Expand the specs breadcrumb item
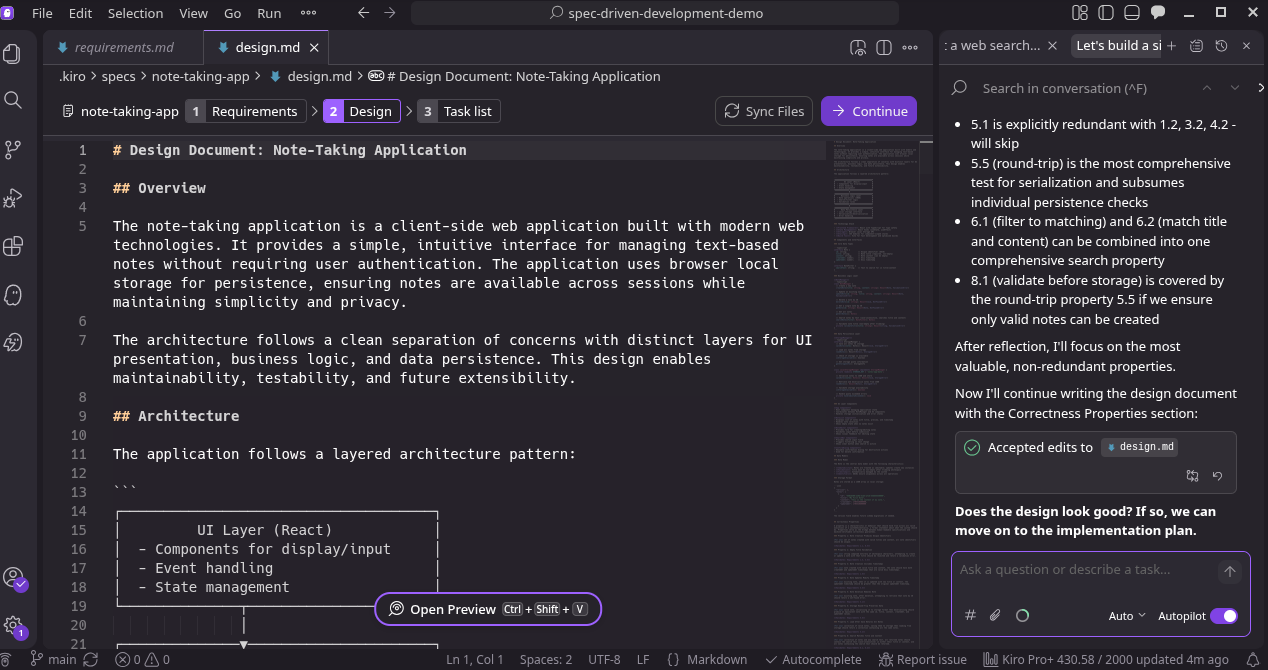 click(x=118, y=76)
